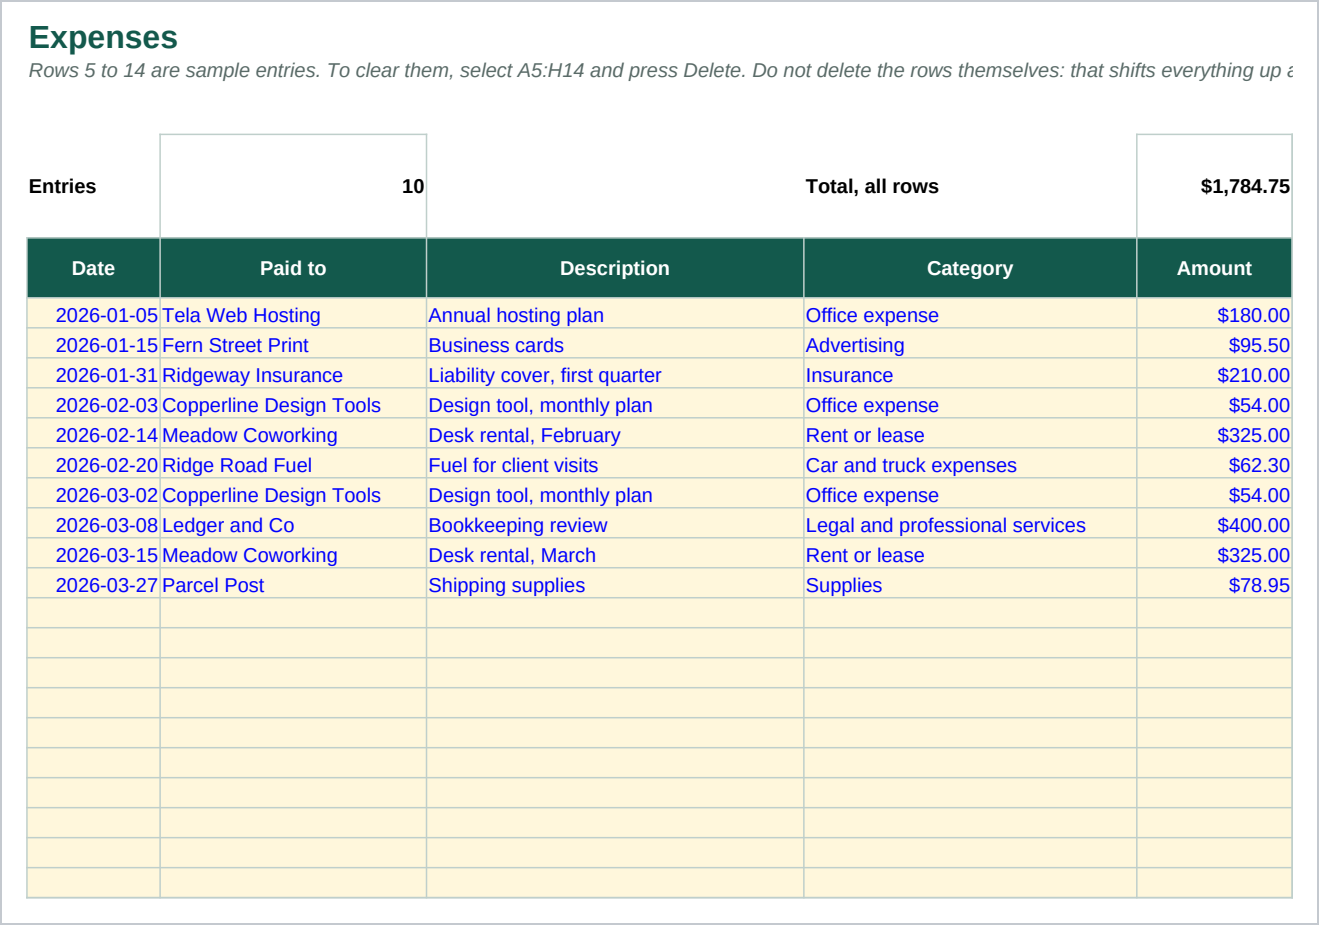
Task: Select the Annual hosting plan cell
Action: (x=615, y=315)
